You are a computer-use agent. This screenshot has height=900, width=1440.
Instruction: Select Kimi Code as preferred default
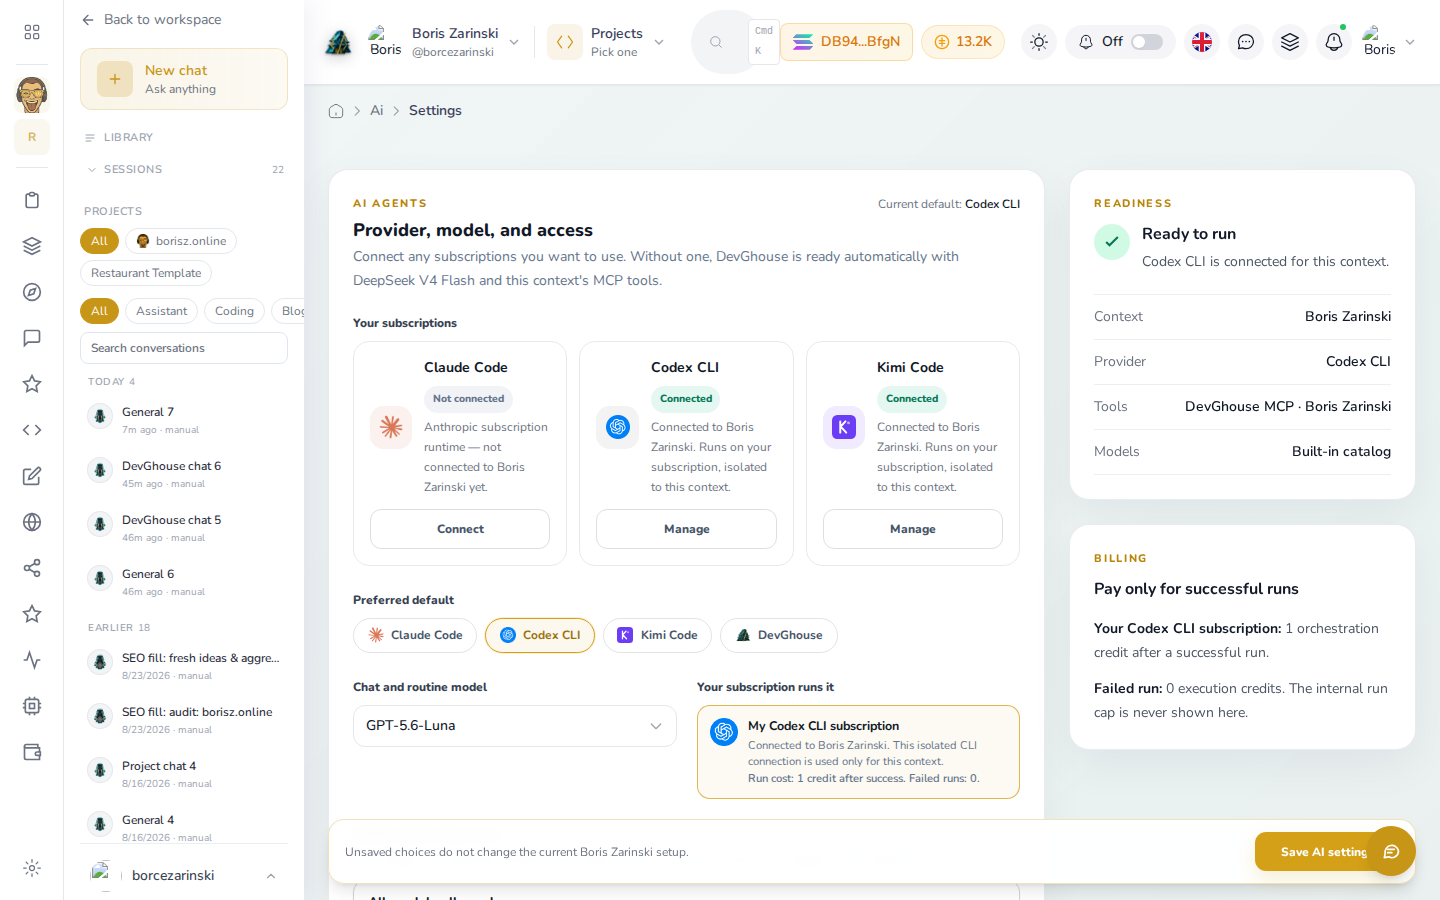coord(657,635)
